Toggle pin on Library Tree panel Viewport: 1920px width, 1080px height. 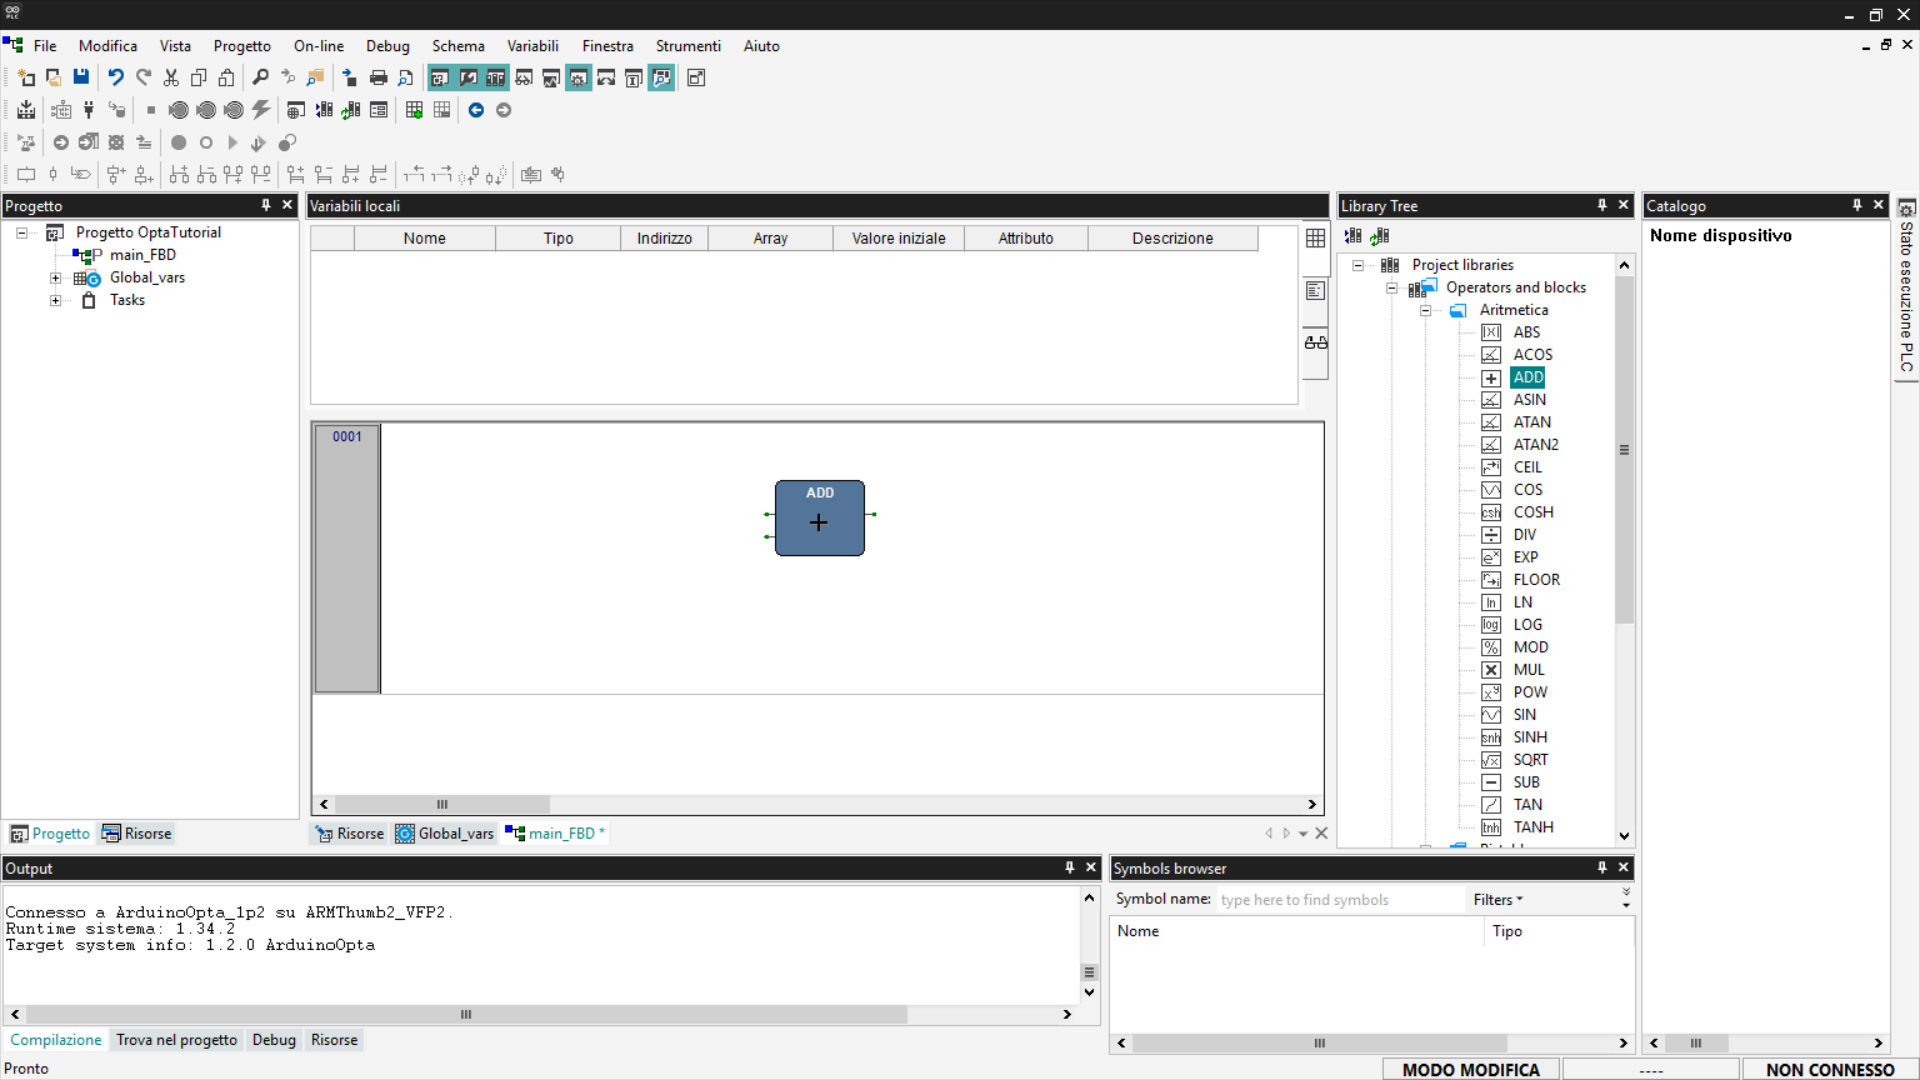1602,205
